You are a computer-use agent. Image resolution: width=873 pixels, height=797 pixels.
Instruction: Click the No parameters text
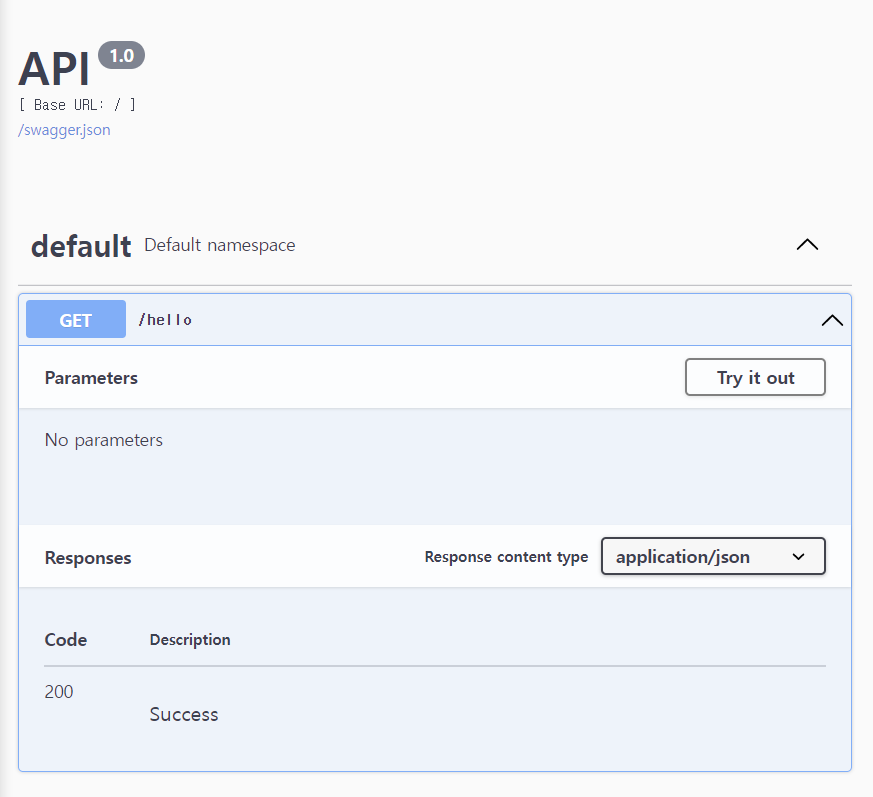coord(104,440)
